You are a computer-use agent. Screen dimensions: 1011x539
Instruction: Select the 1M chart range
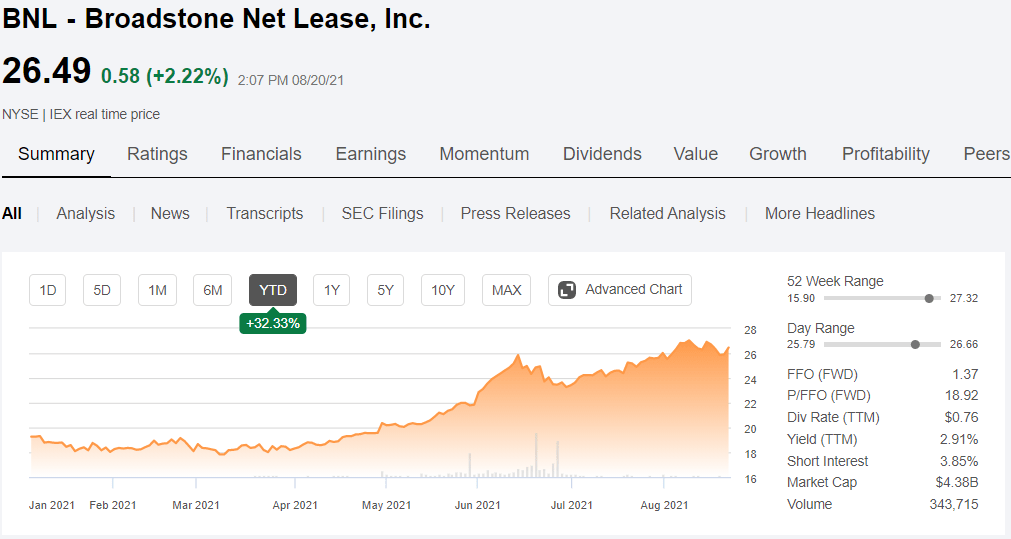click(x=157, y=290)
